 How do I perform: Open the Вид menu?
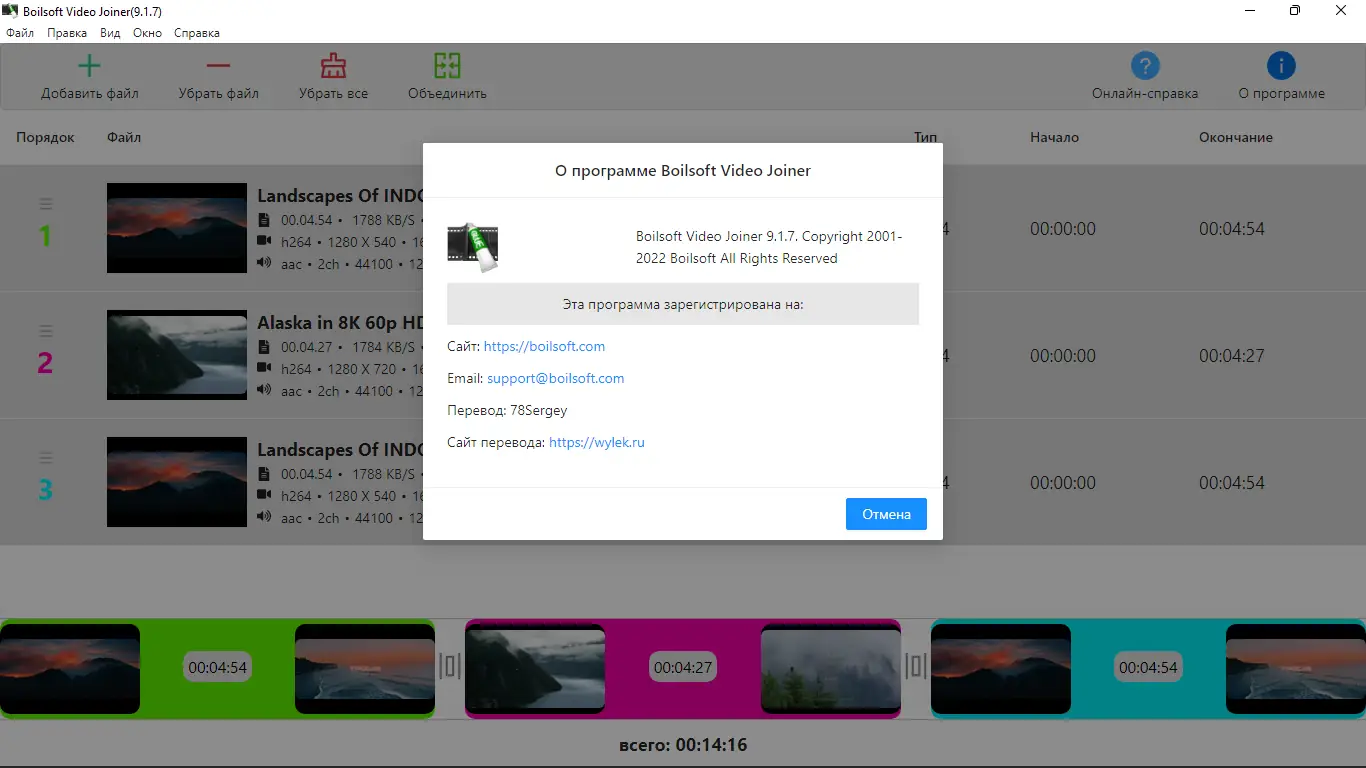click(x=111, y=33)
